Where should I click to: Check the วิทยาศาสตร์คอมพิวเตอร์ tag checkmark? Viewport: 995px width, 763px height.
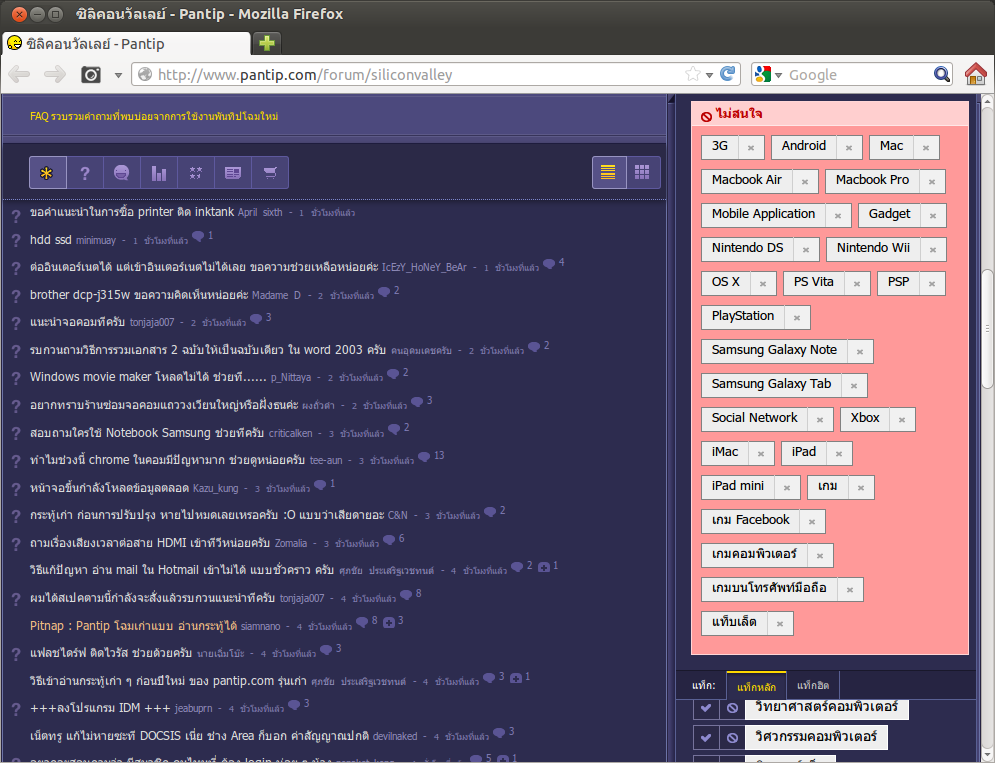coord(706,708)
